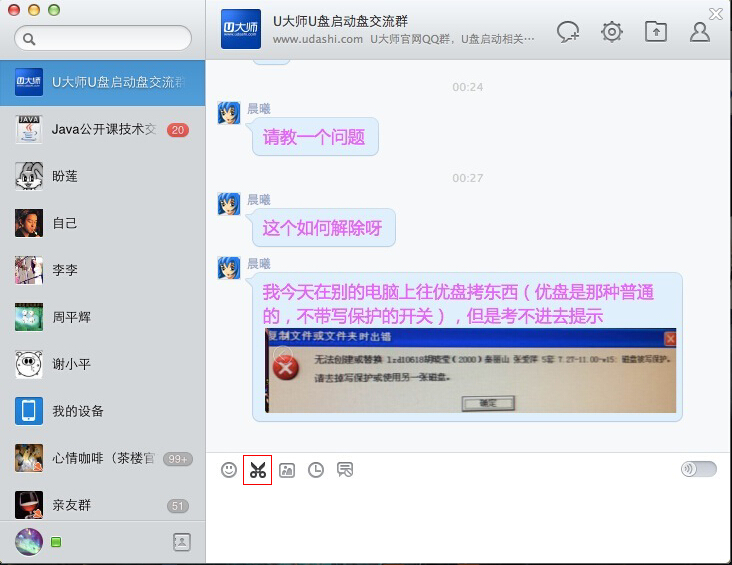Click the 20 unread badge on Java group

point(178,130)
